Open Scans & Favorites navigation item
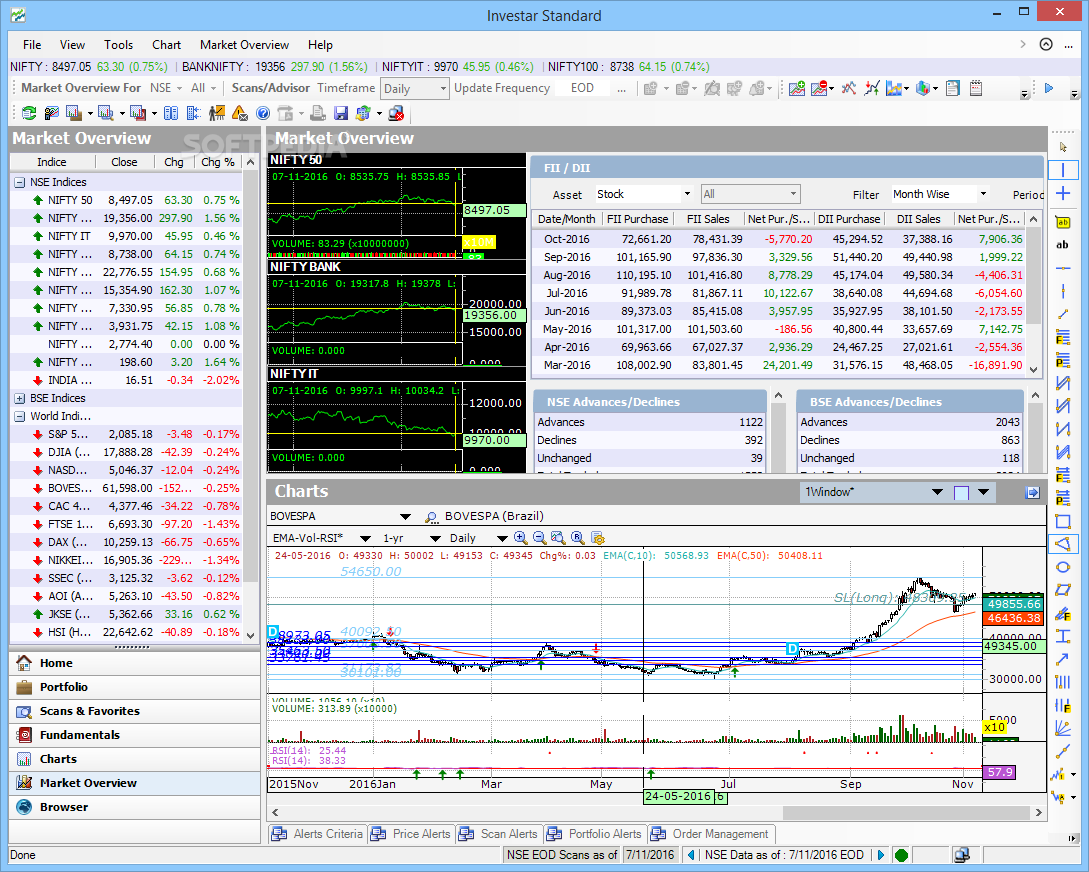This screenshot has width=1089, height=872. point(135,711)
